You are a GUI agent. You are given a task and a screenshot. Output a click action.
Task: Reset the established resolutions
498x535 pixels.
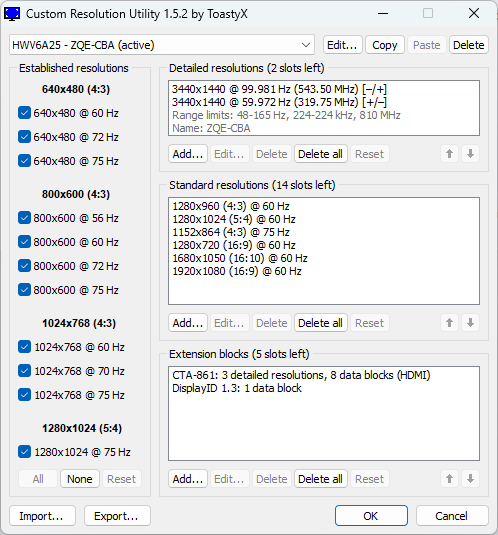point(122,479)
